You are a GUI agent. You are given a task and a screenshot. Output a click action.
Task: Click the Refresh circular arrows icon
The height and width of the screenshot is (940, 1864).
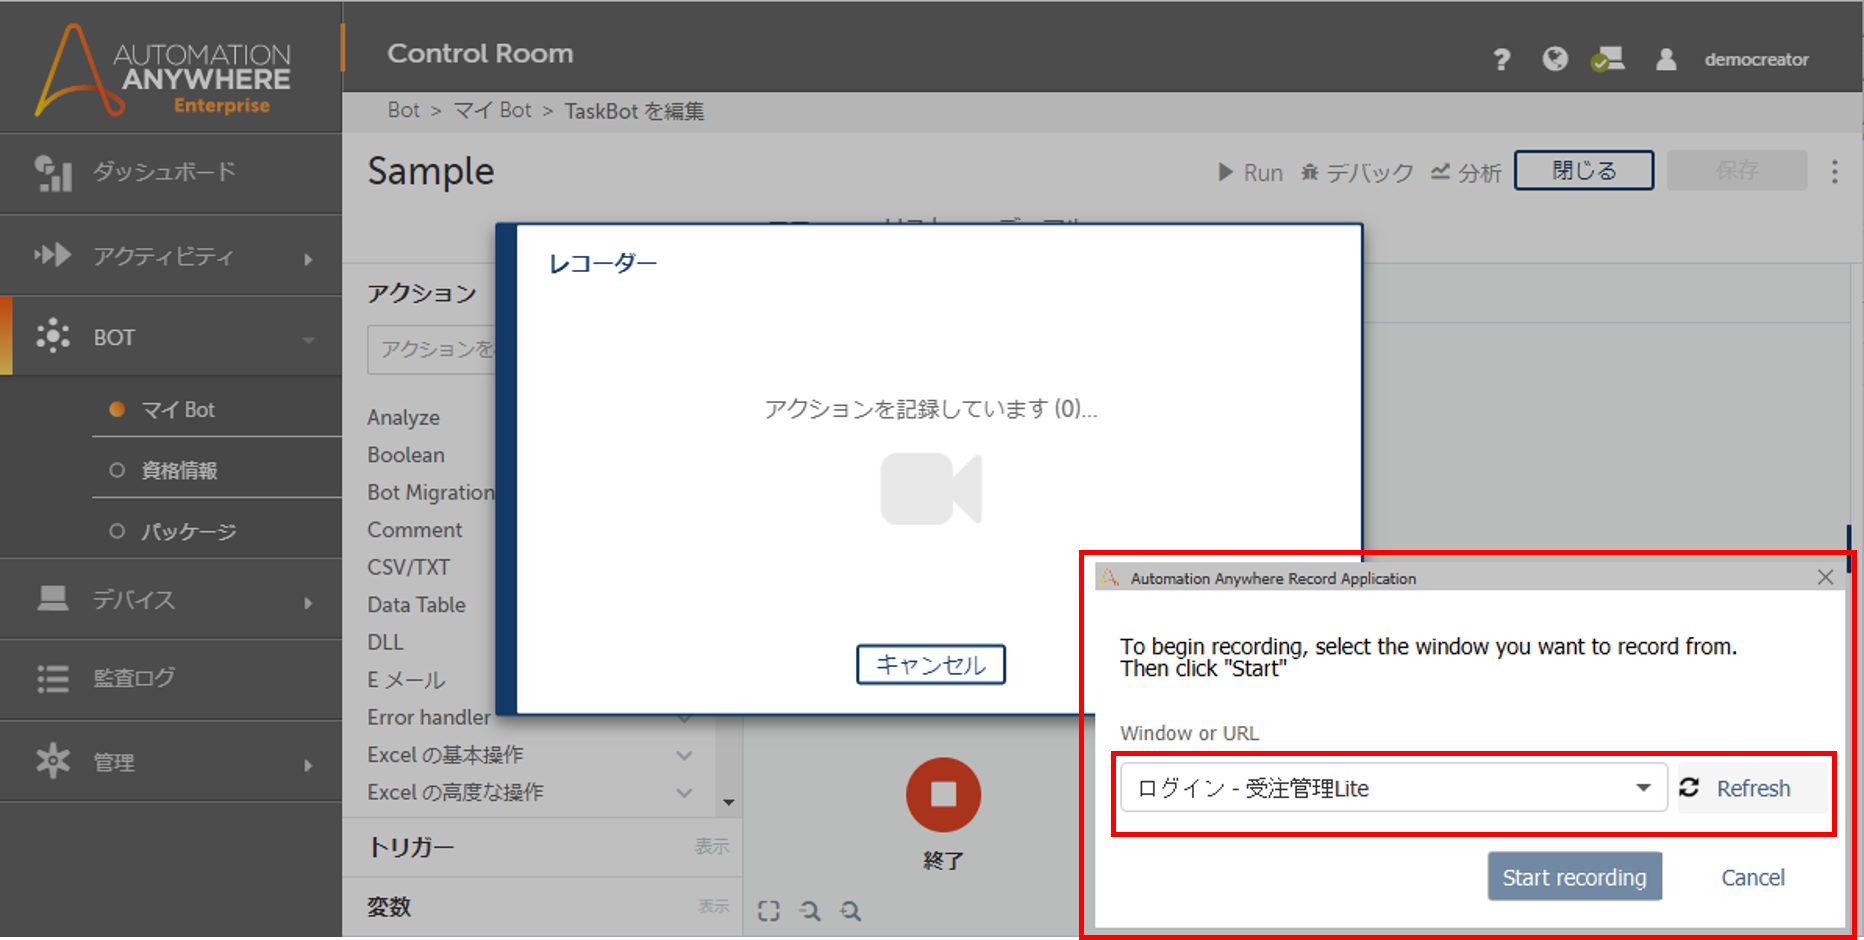tap(1689, 788)
